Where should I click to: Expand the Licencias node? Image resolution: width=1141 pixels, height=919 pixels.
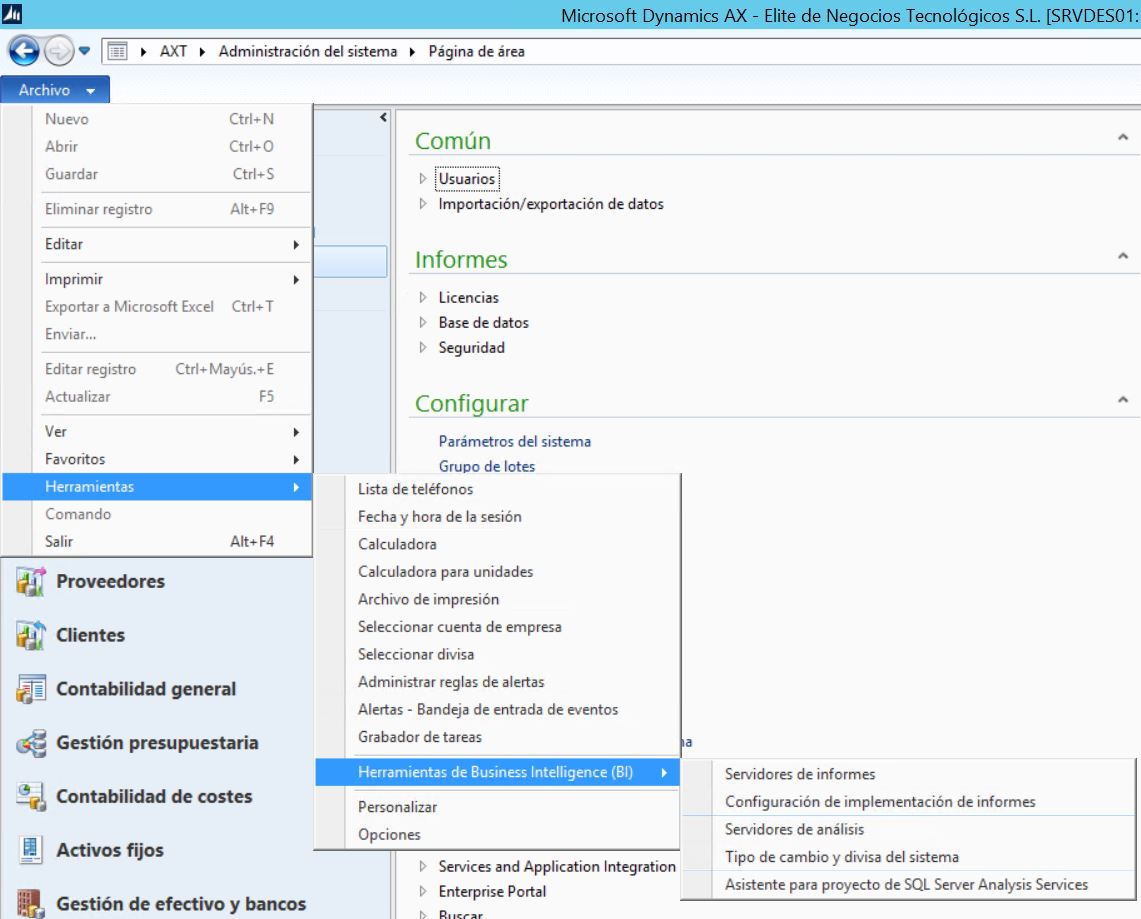423,298
